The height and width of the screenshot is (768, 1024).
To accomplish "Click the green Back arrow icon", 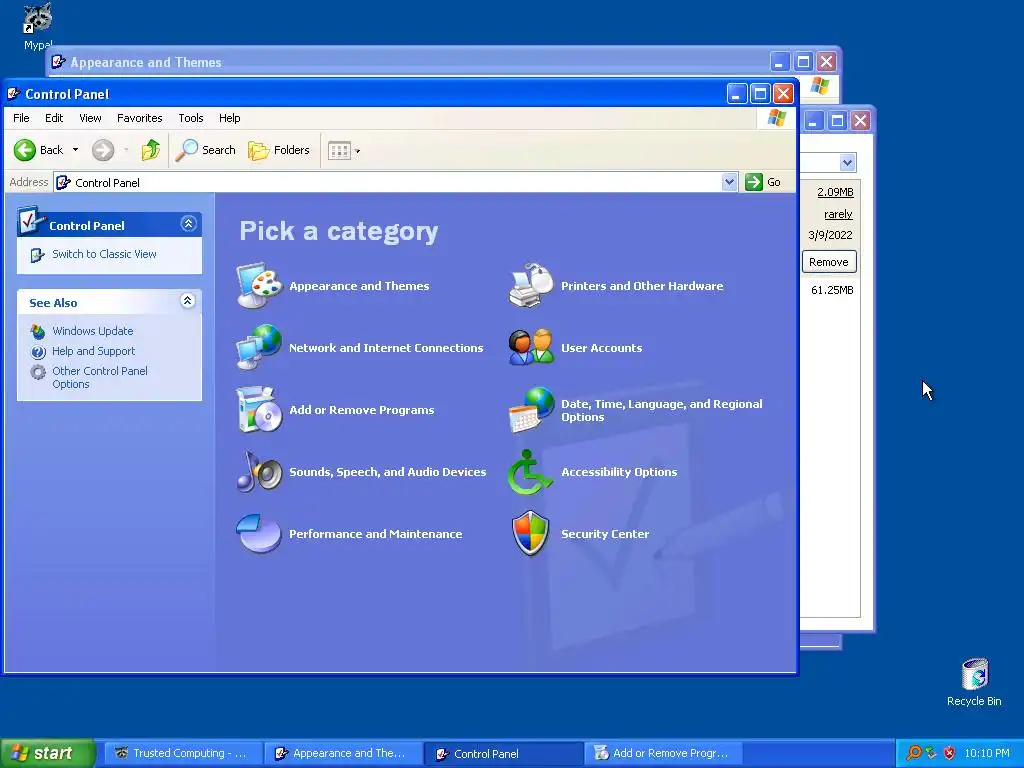I will (x=25, y=150).
